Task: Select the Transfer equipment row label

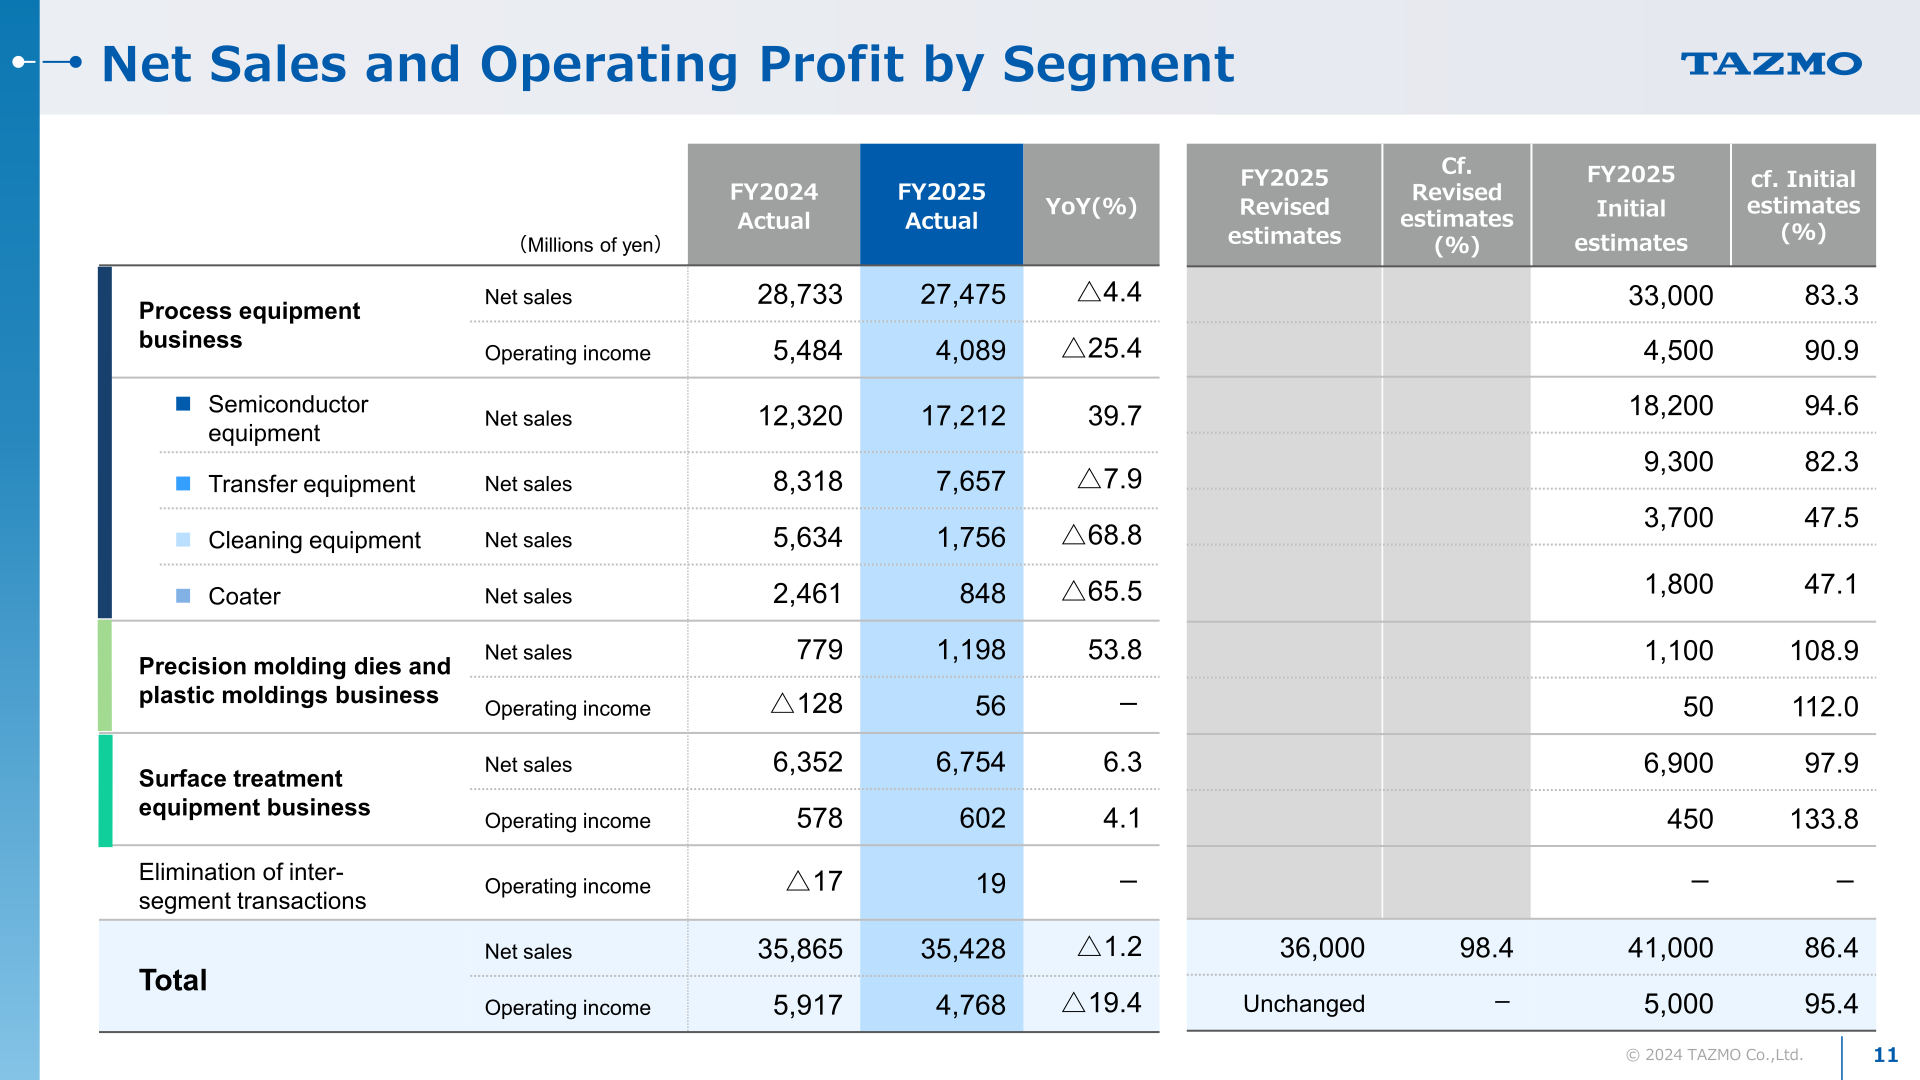Action: click(311, 484)
